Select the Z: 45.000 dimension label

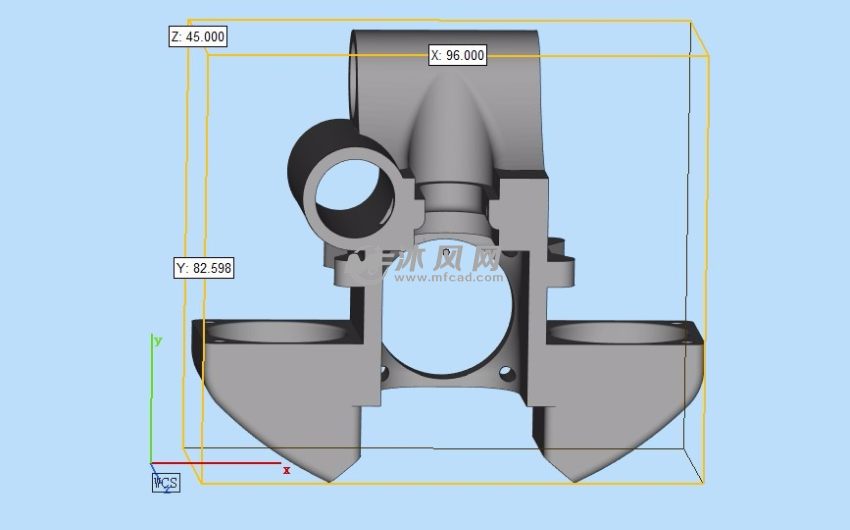click(x=198, y=36)
